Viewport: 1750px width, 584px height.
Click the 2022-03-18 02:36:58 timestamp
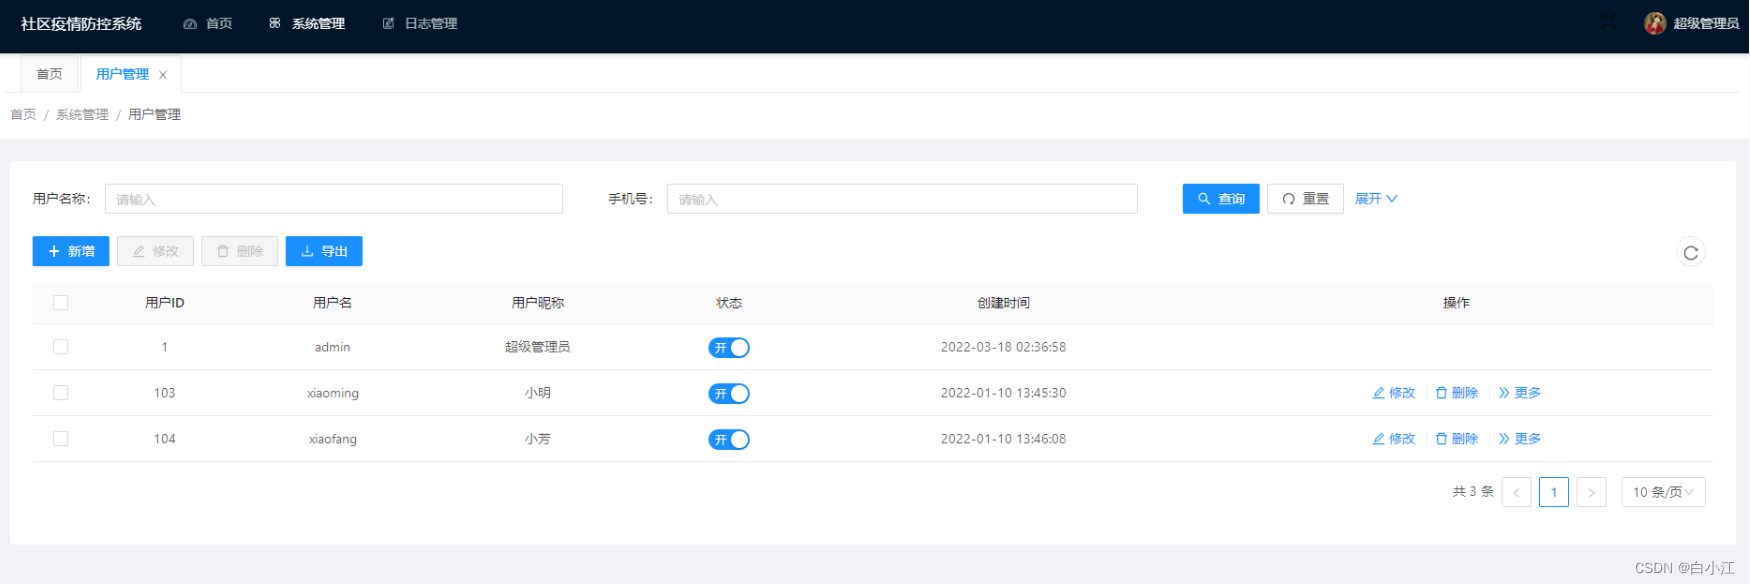[1004, 347]
